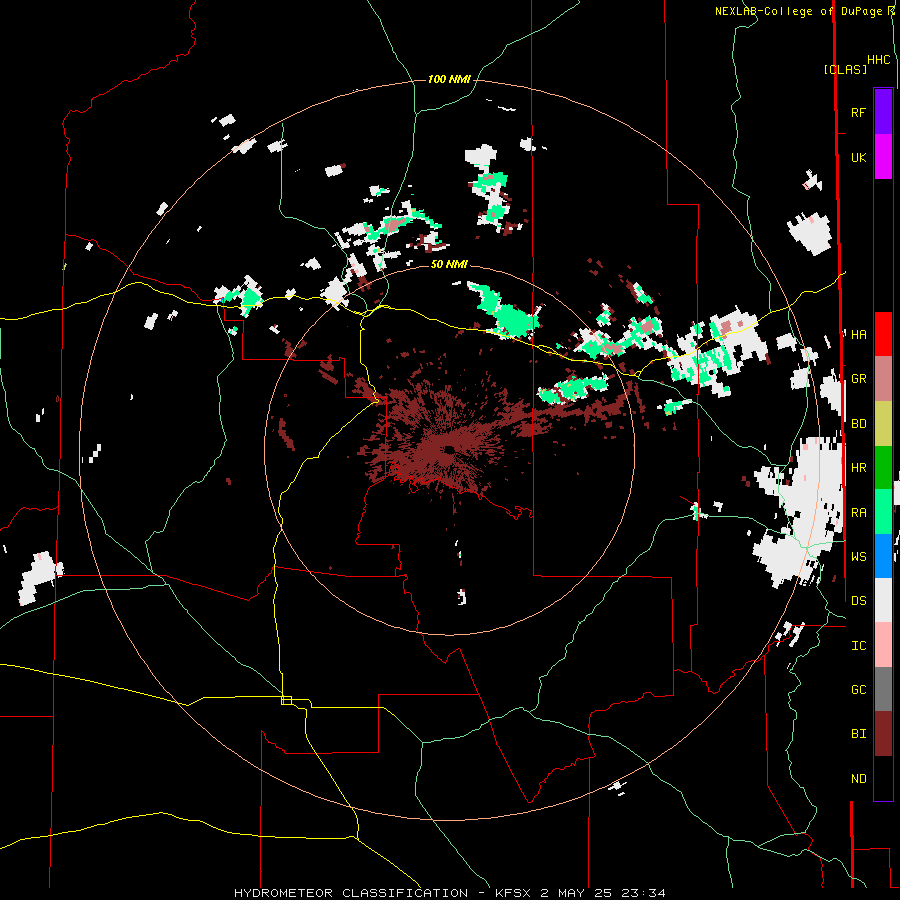The image size is (900, 900).
Task: Click the Hydrometeor Classification KFSX caption
Action: click(450, 893)
